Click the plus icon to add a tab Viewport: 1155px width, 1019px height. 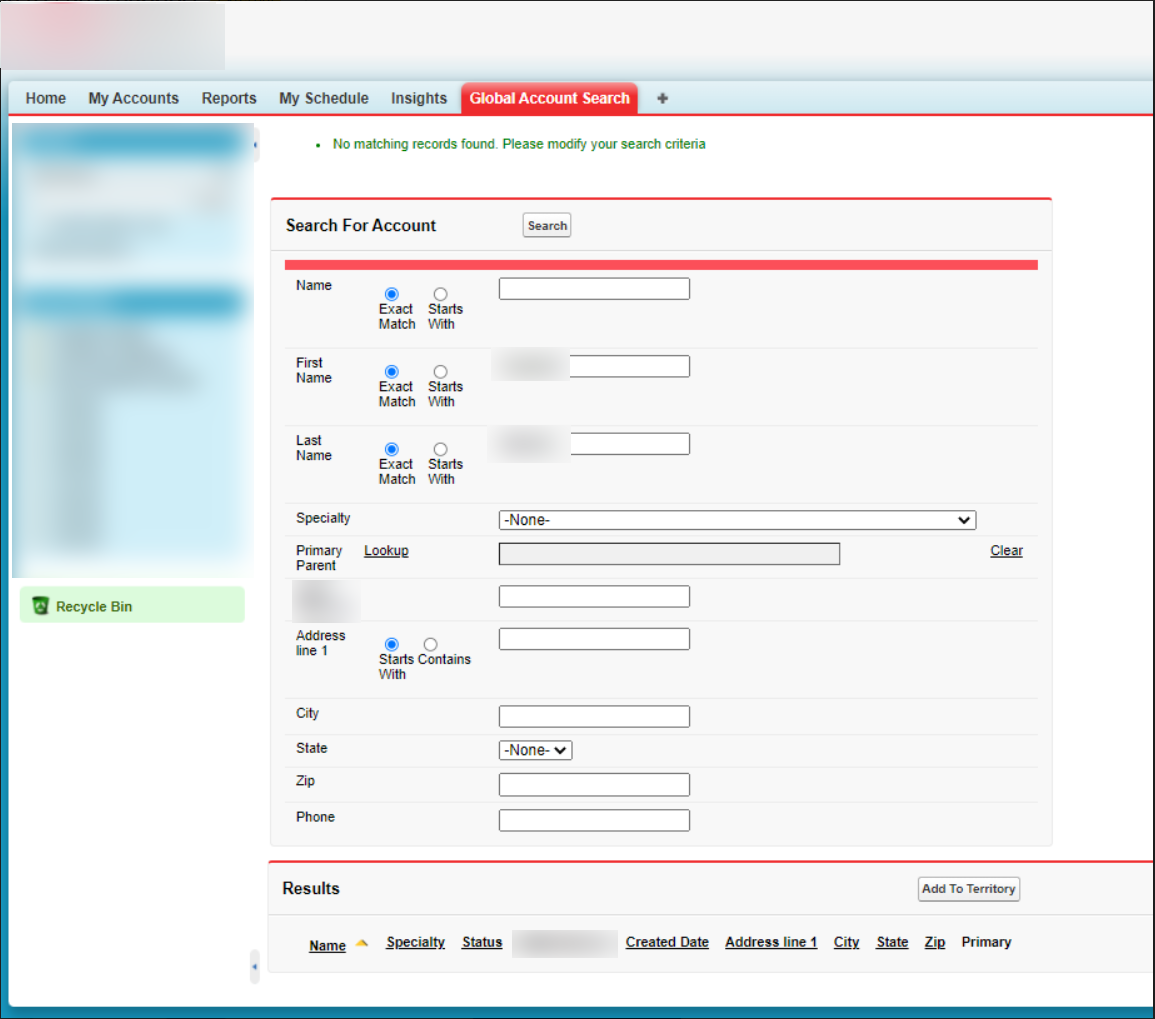(662, 98)
